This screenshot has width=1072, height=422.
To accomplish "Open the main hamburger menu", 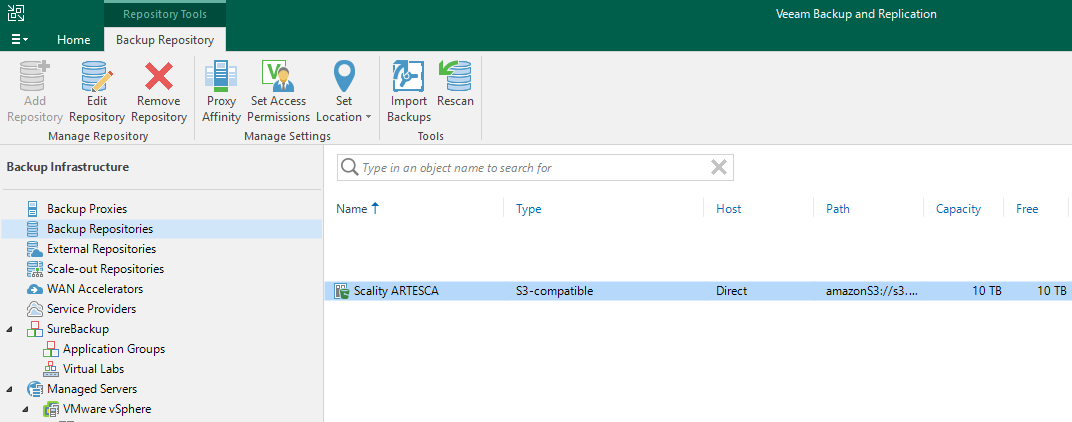I will (x=19, y=40).
